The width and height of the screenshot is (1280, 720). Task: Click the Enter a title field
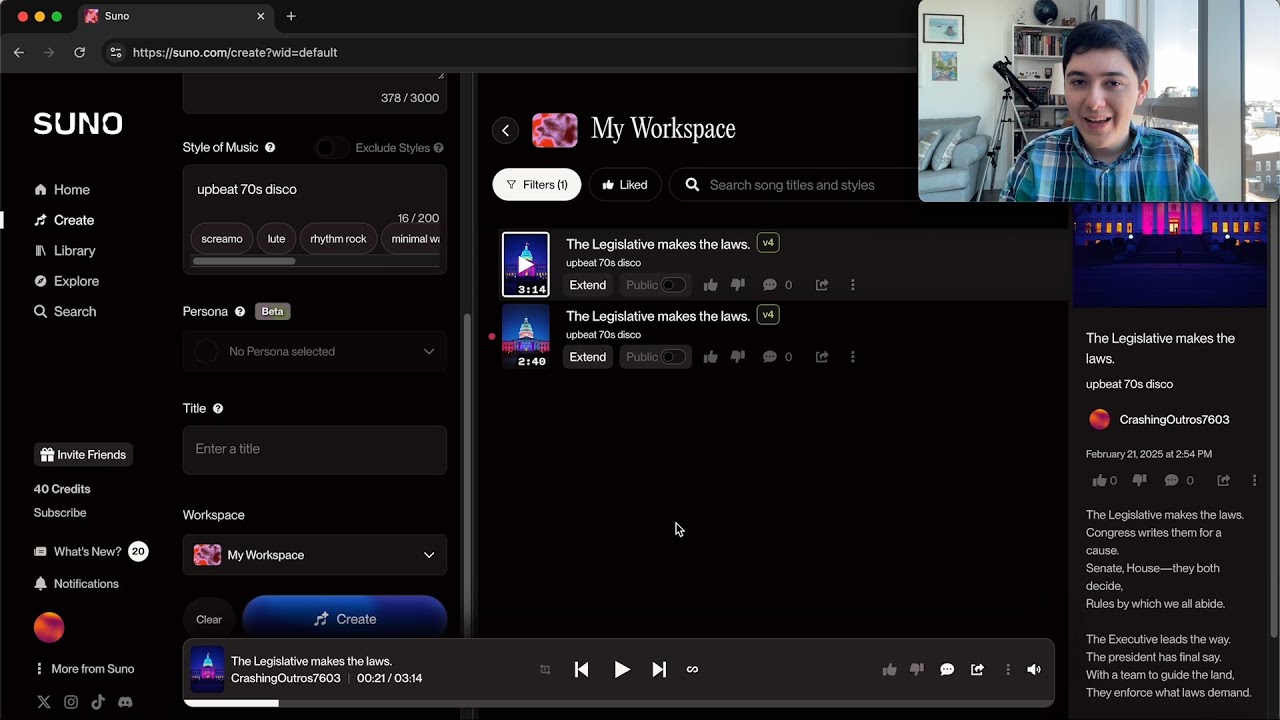(315, 449)
